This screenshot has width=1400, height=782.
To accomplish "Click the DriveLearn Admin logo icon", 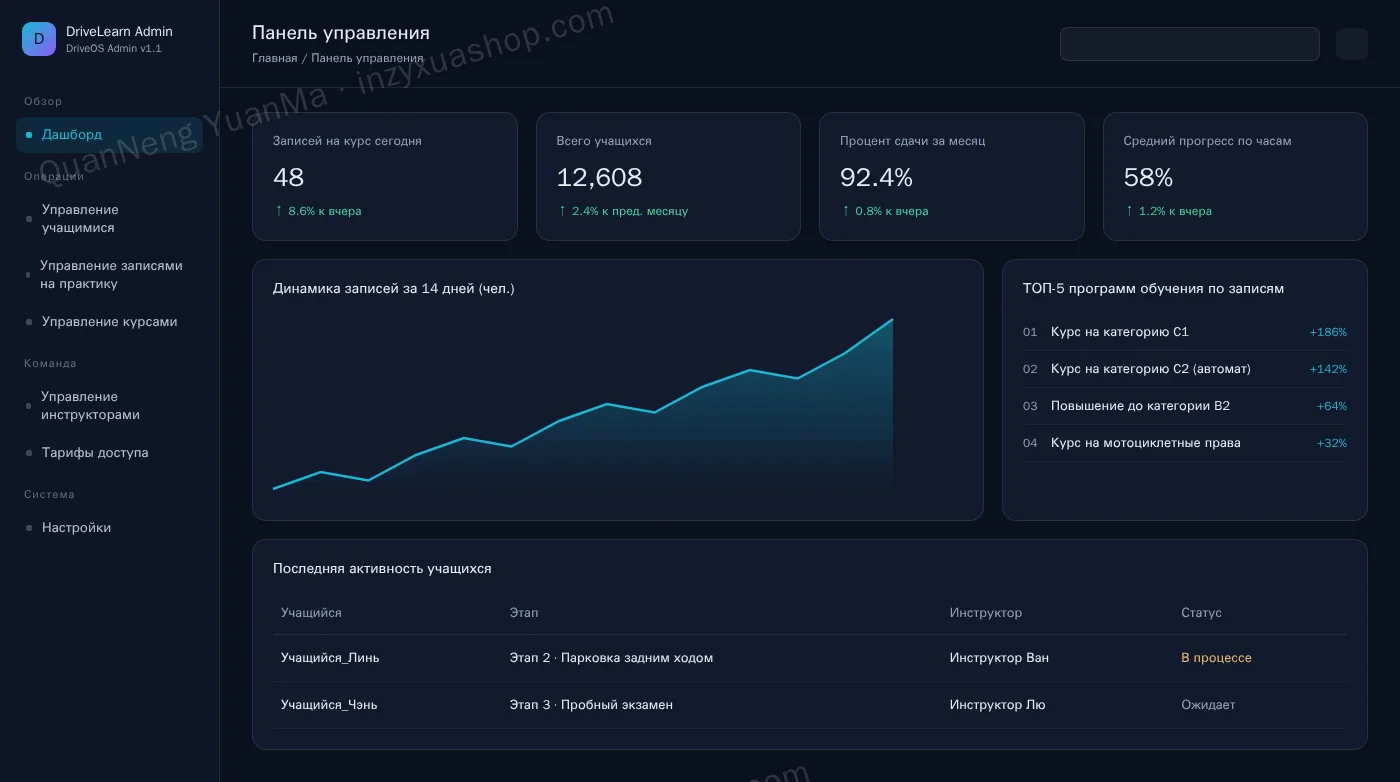I will [x=39, y=39].
